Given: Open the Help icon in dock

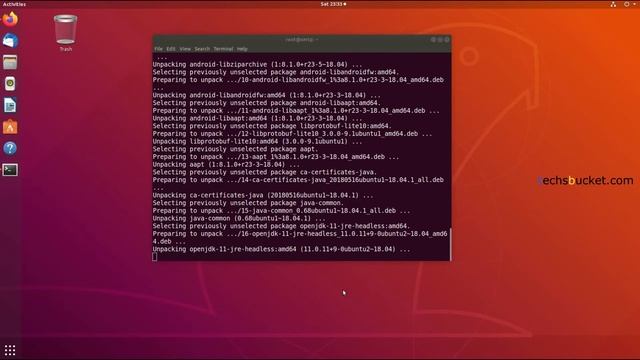Looking at the screenshot, I should [x=10, y=148].
